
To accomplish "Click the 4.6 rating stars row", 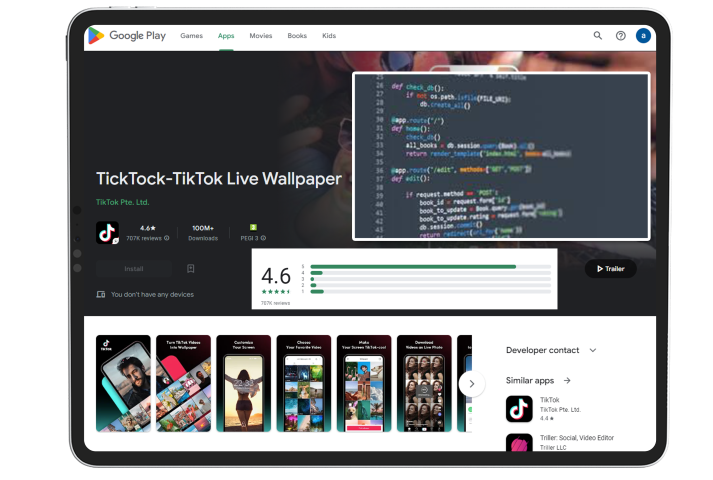I will [x=276, y=292].
